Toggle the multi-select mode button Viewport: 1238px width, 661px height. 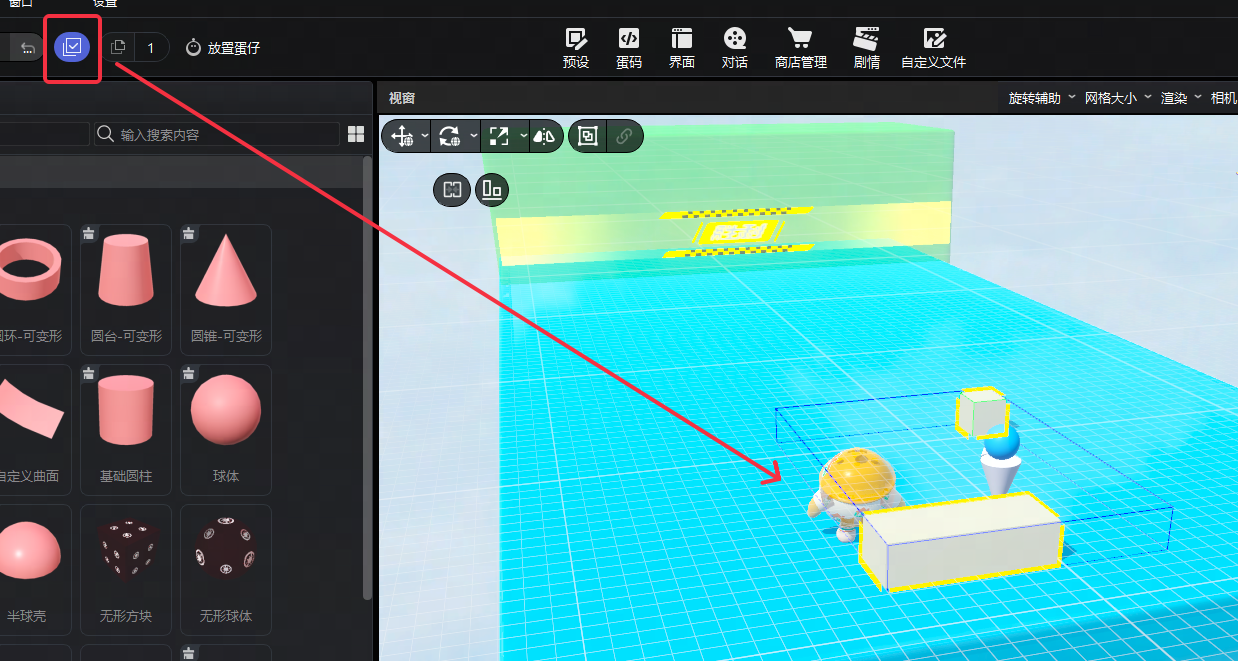[x=72, y=47]
